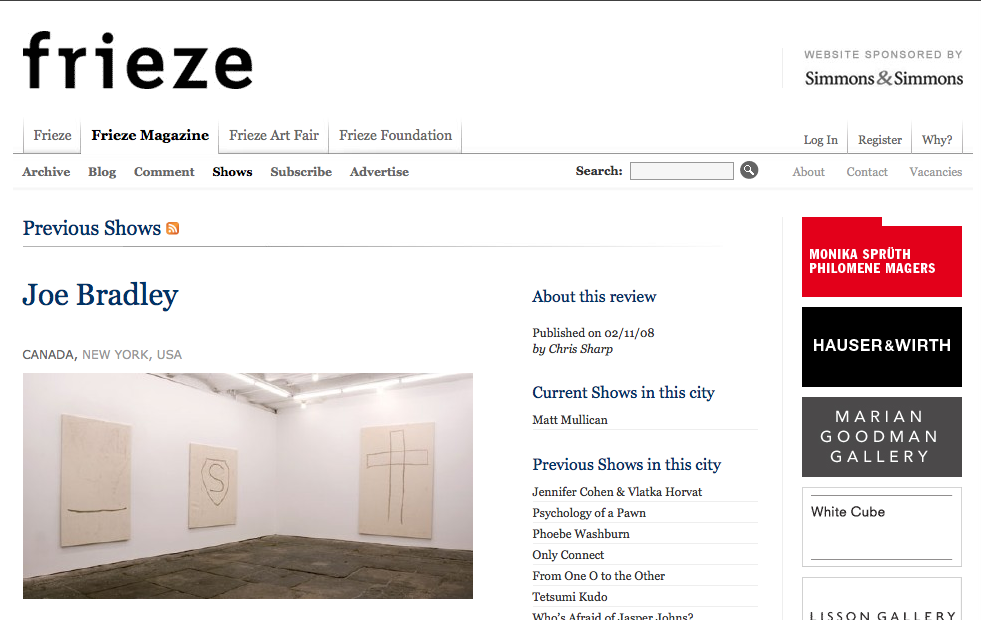Open Psychology of a Pawn review
981x620 pixels.
click(x=589, y=513)
